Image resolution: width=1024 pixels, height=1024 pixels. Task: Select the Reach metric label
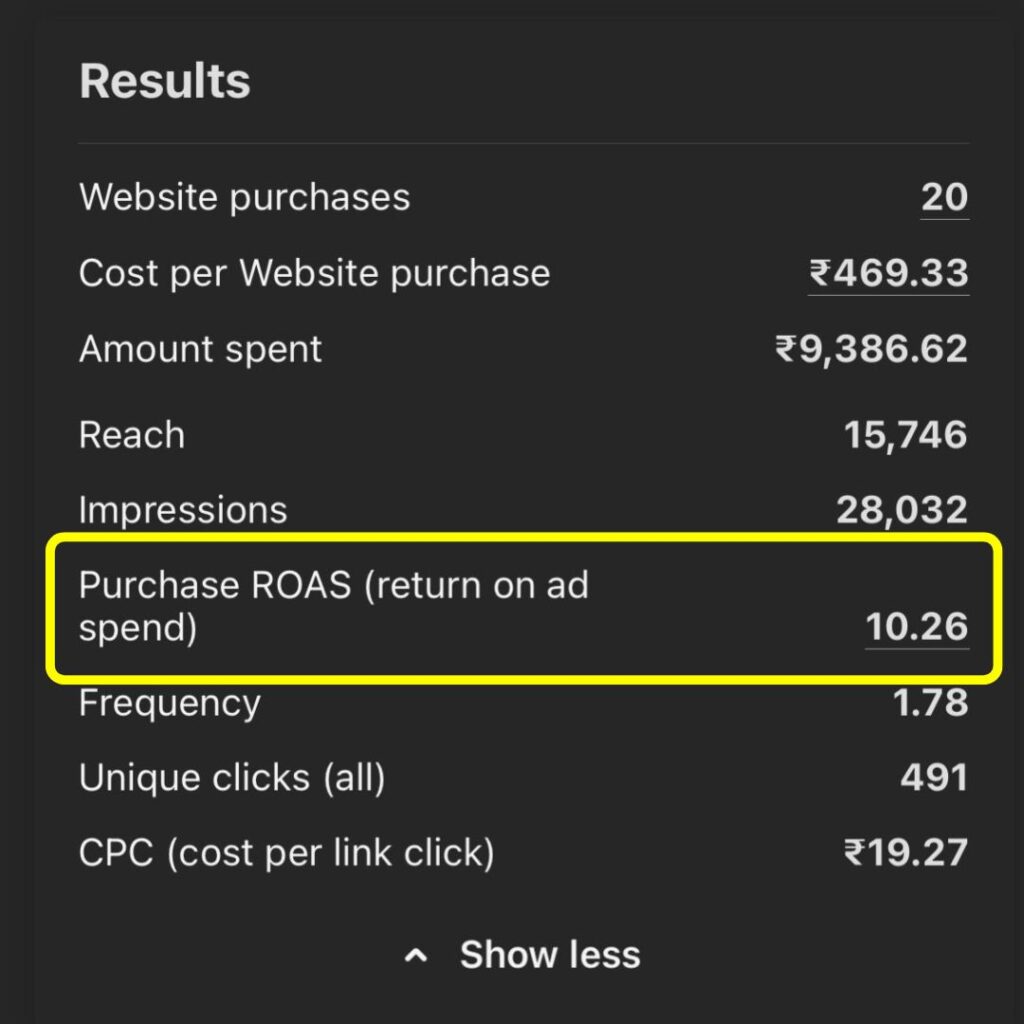click(132, 435)
